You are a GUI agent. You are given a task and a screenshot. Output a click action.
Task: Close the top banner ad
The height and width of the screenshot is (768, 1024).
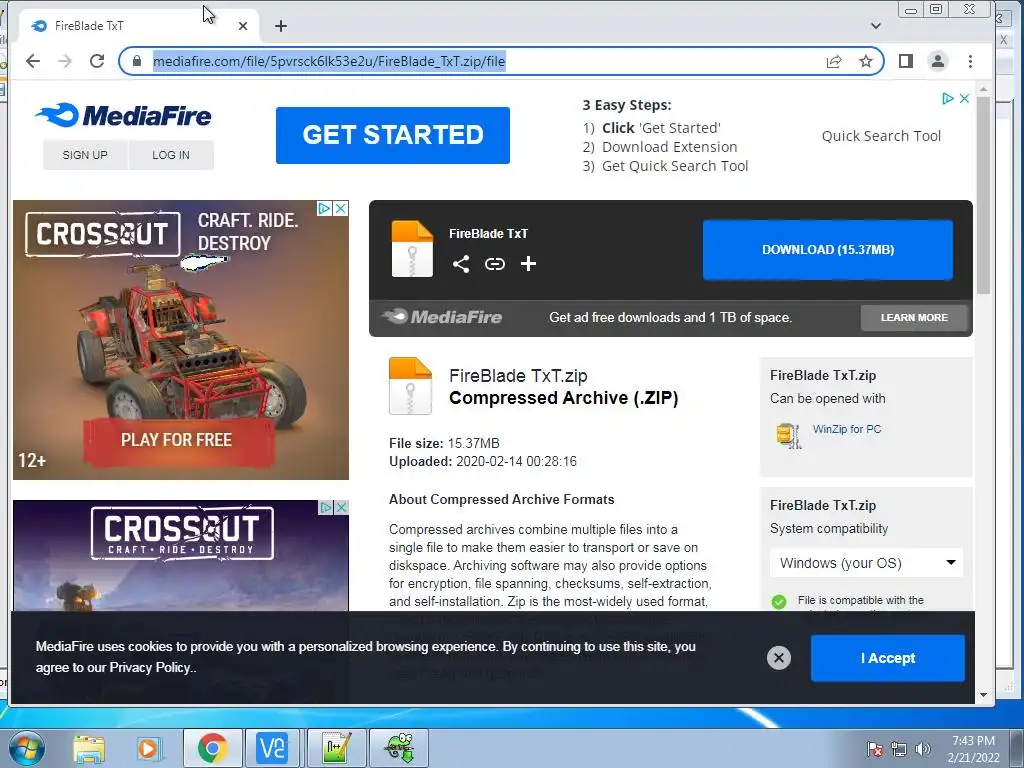[964, 99]
